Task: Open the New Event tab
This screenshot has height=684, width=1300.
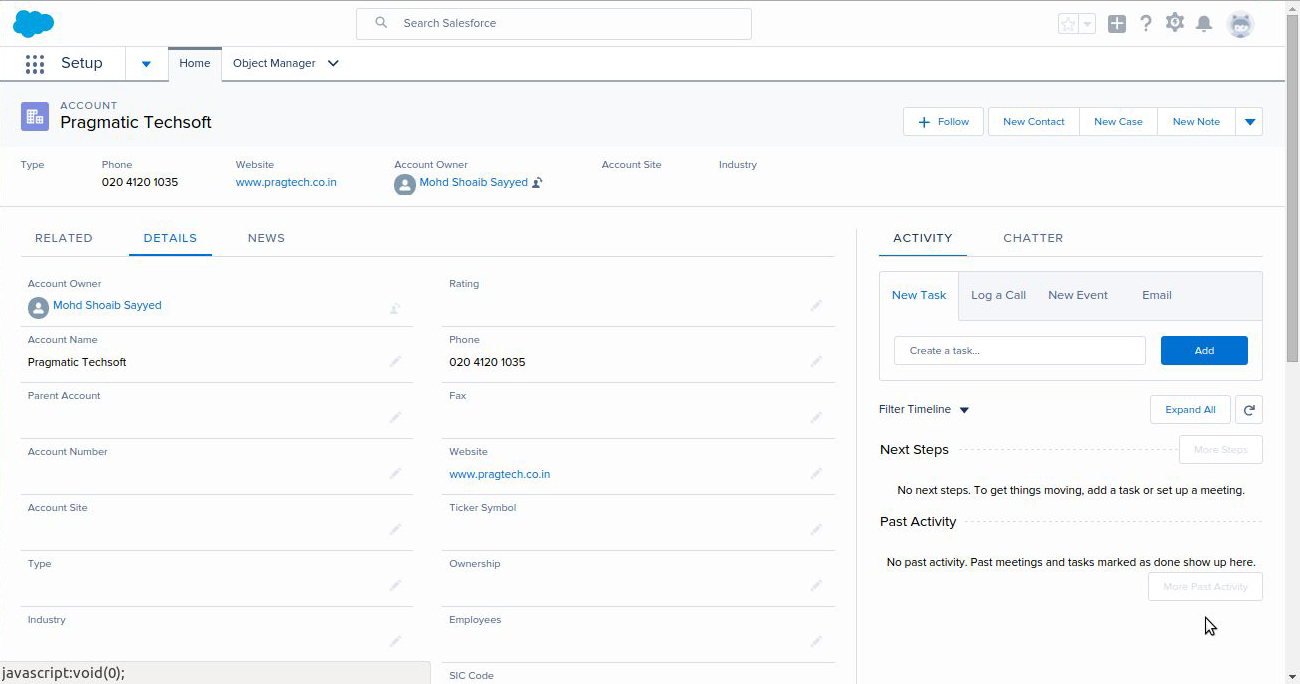Action: [1078, 295]
